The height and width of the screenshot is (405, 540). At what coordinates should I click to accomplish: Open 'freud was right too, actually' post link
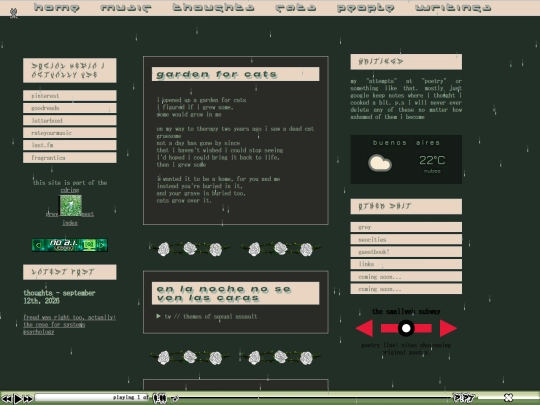click(x=69, y=324)
